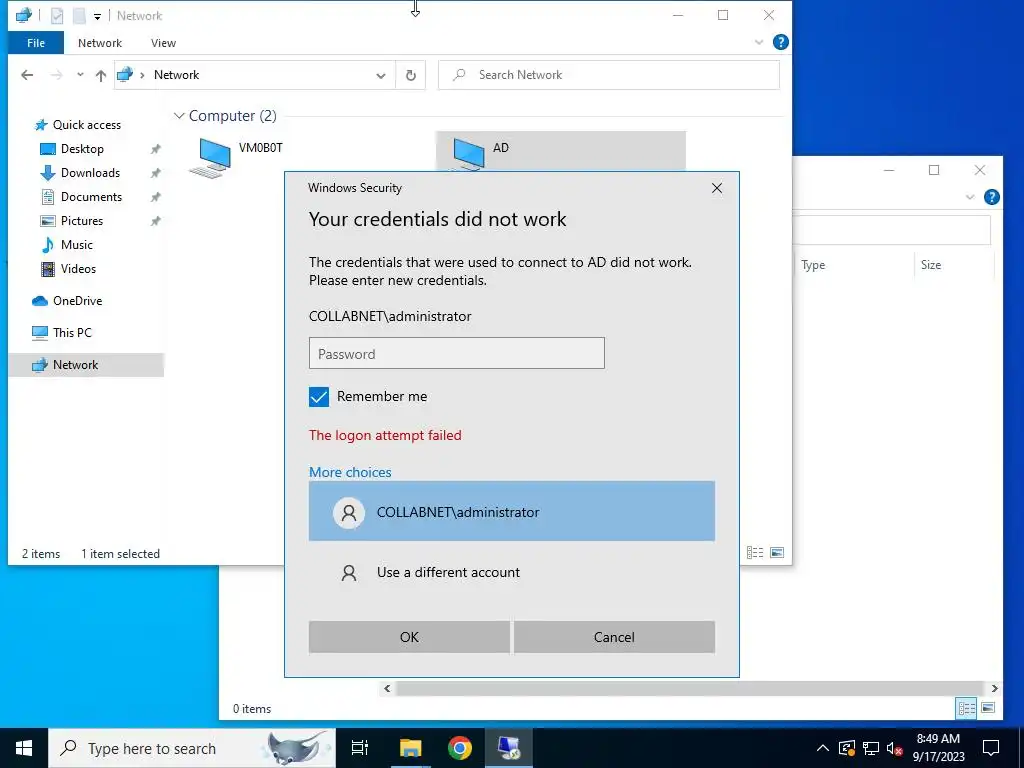Click the Search Network field
The image size is (1024, 768).
609,75
